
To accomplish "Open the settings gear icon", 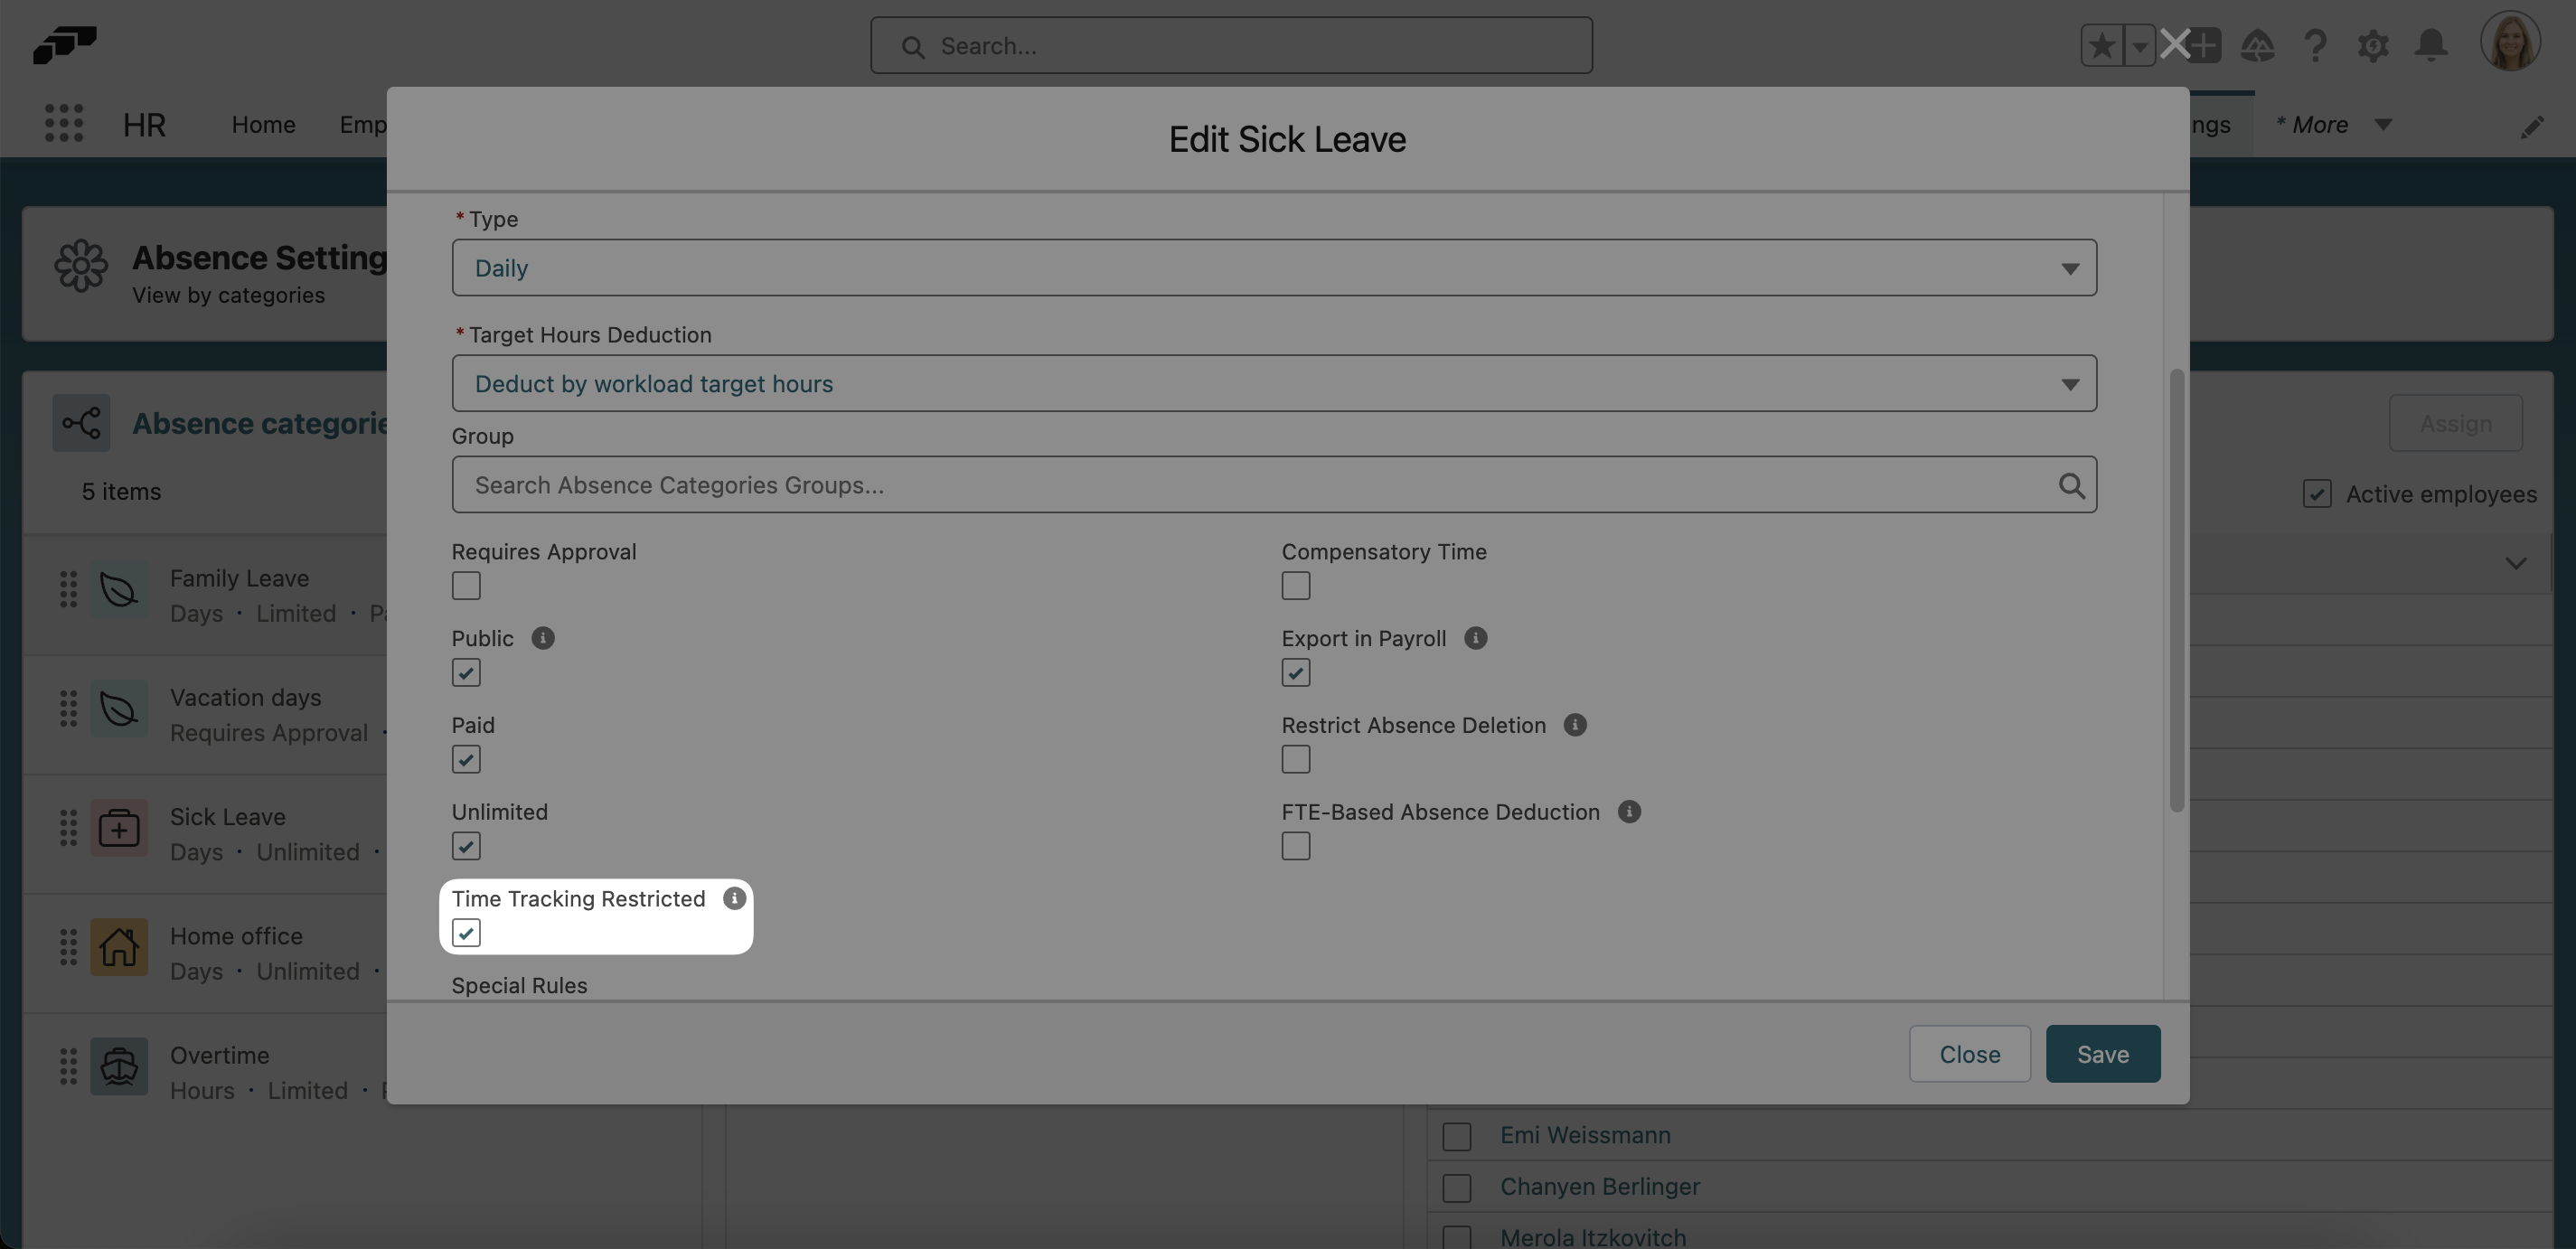I will pos(2373,45).
